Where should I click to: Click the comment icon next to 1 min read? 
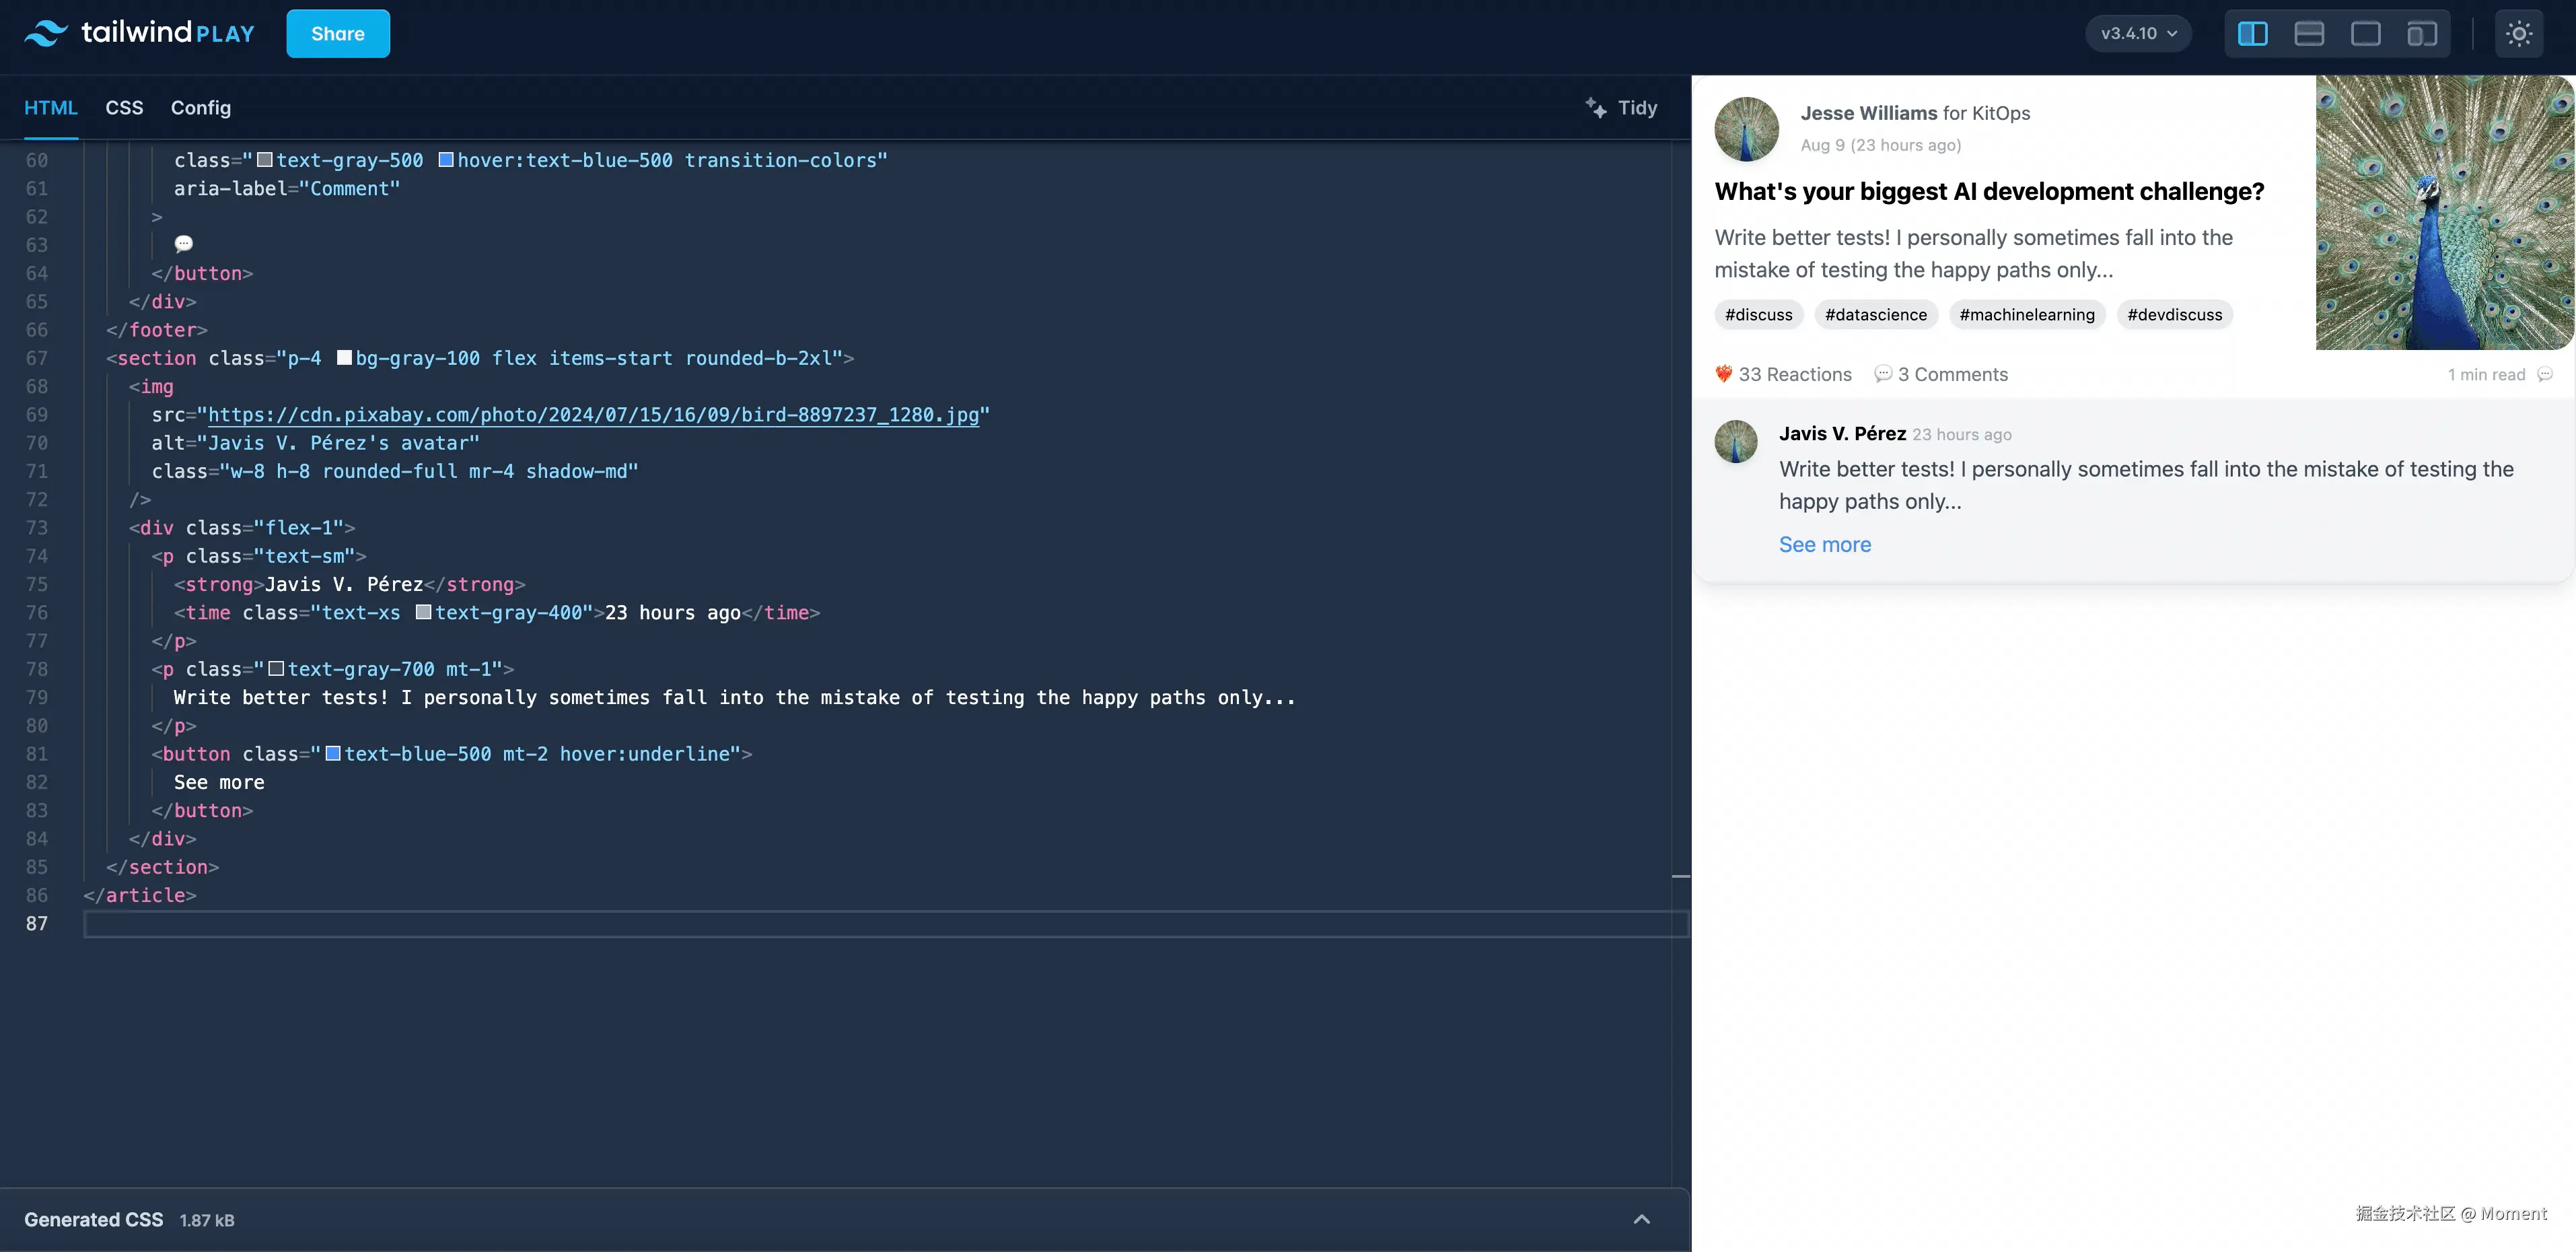pos(2545,374)
